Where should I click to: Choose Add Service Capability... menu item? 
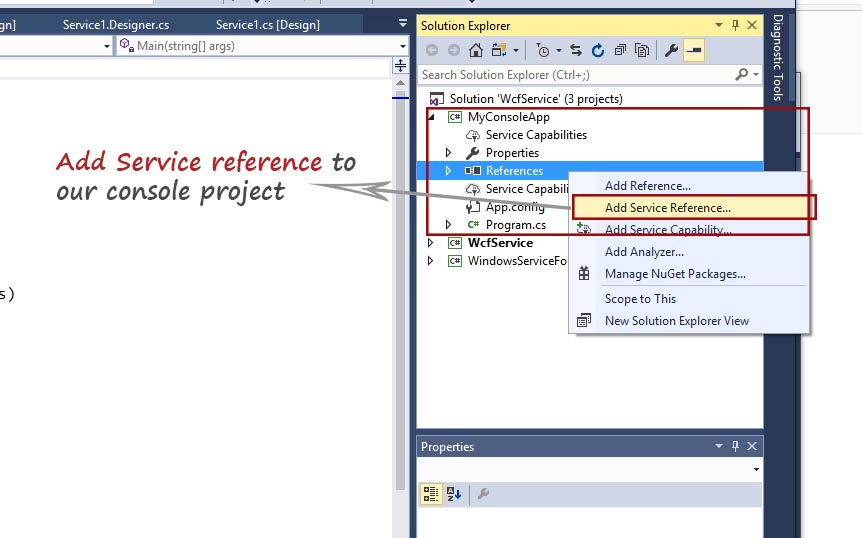689,230
